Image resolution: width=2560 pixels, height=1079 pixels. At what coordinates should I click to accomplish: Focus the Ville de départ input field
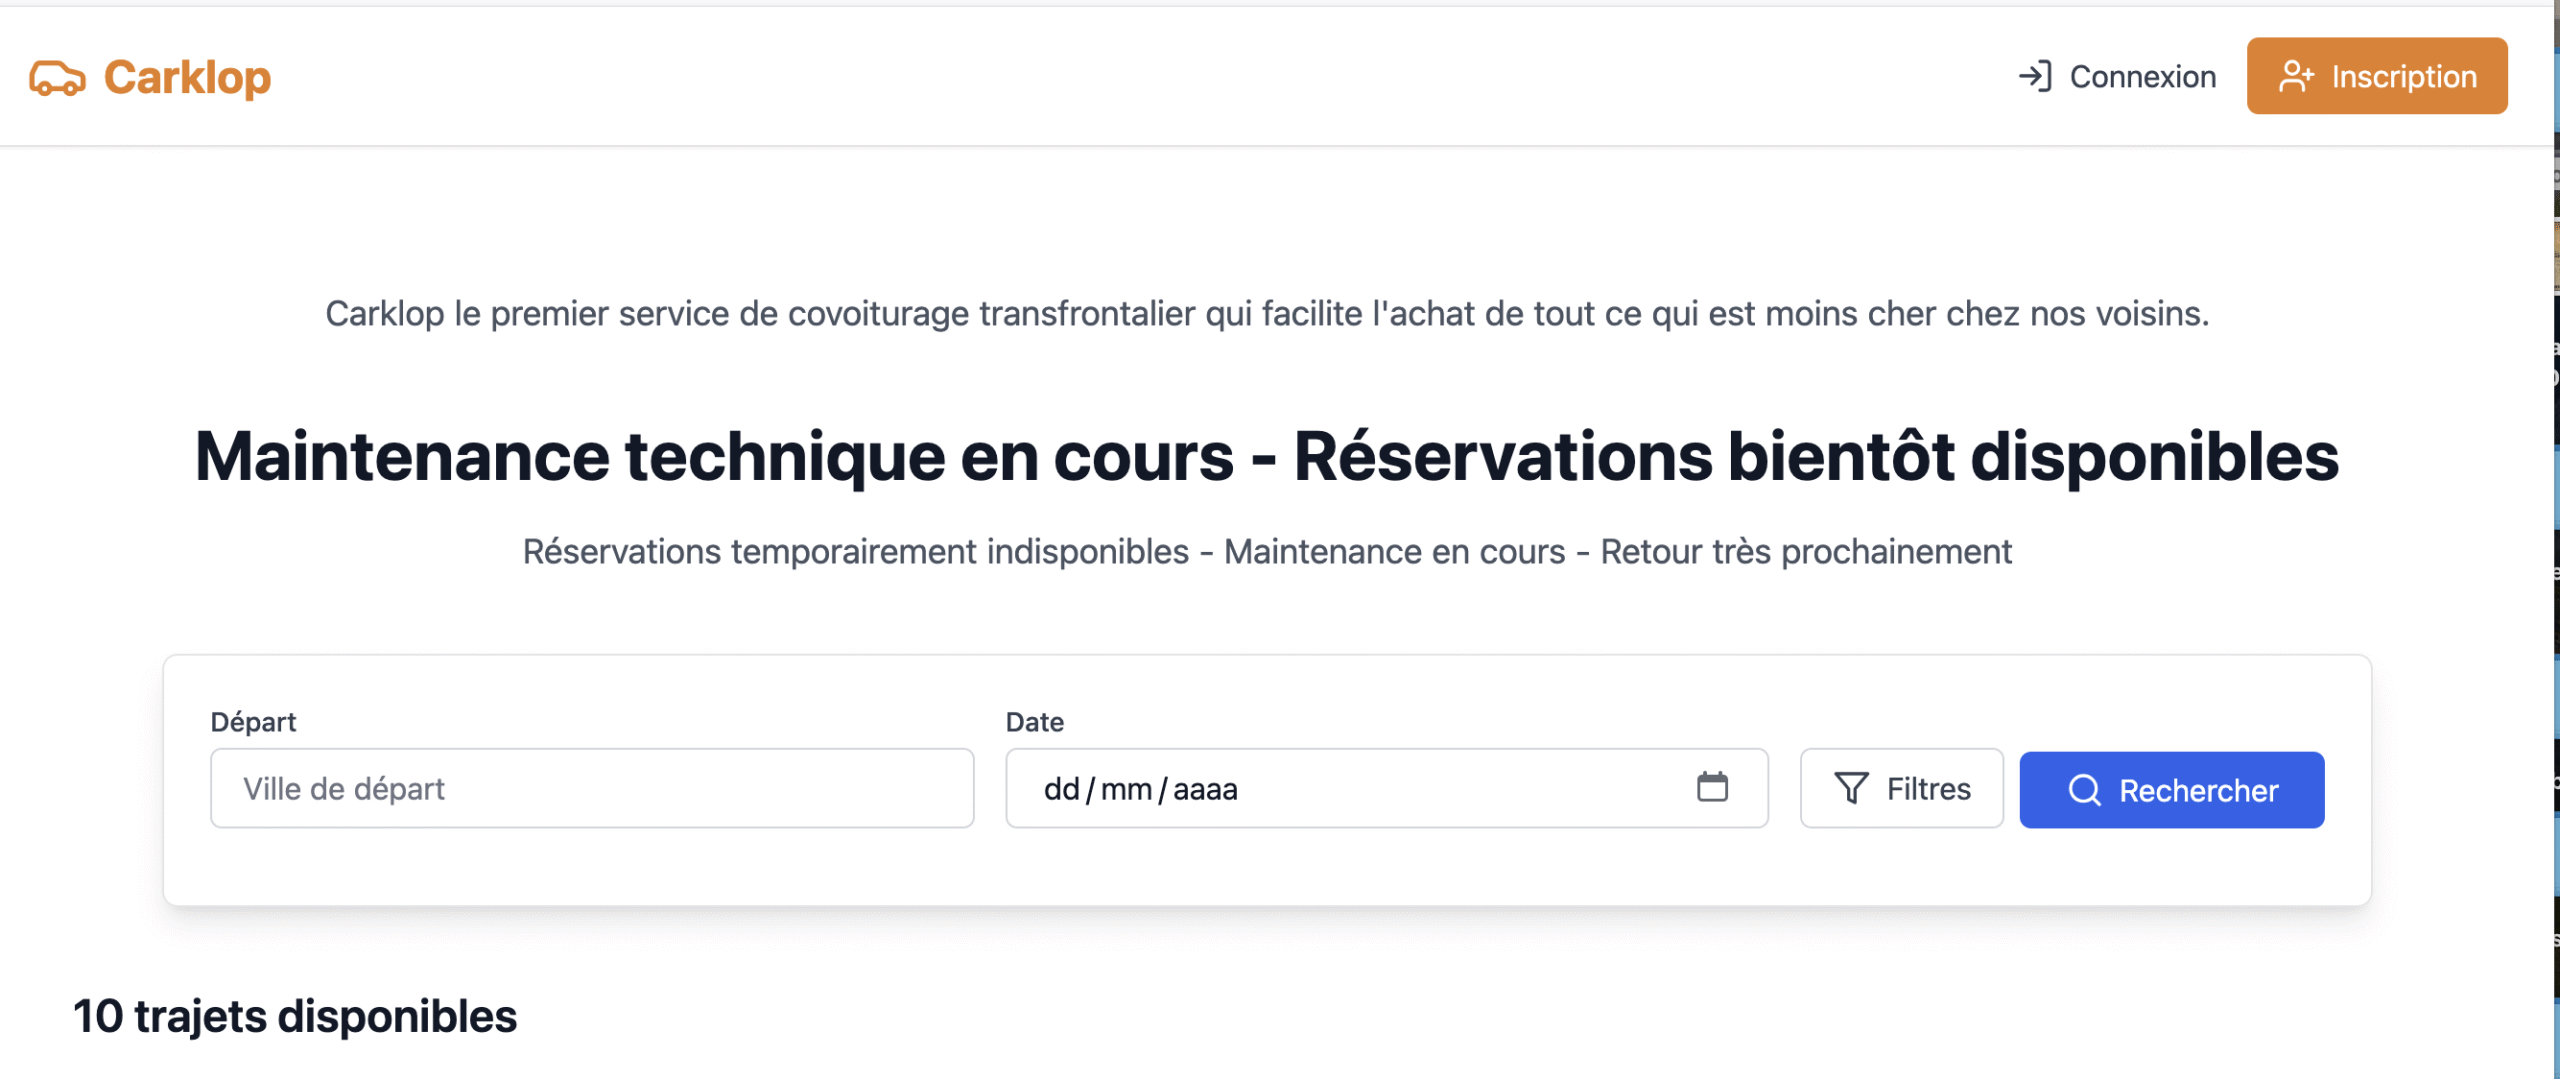(592, 788)
